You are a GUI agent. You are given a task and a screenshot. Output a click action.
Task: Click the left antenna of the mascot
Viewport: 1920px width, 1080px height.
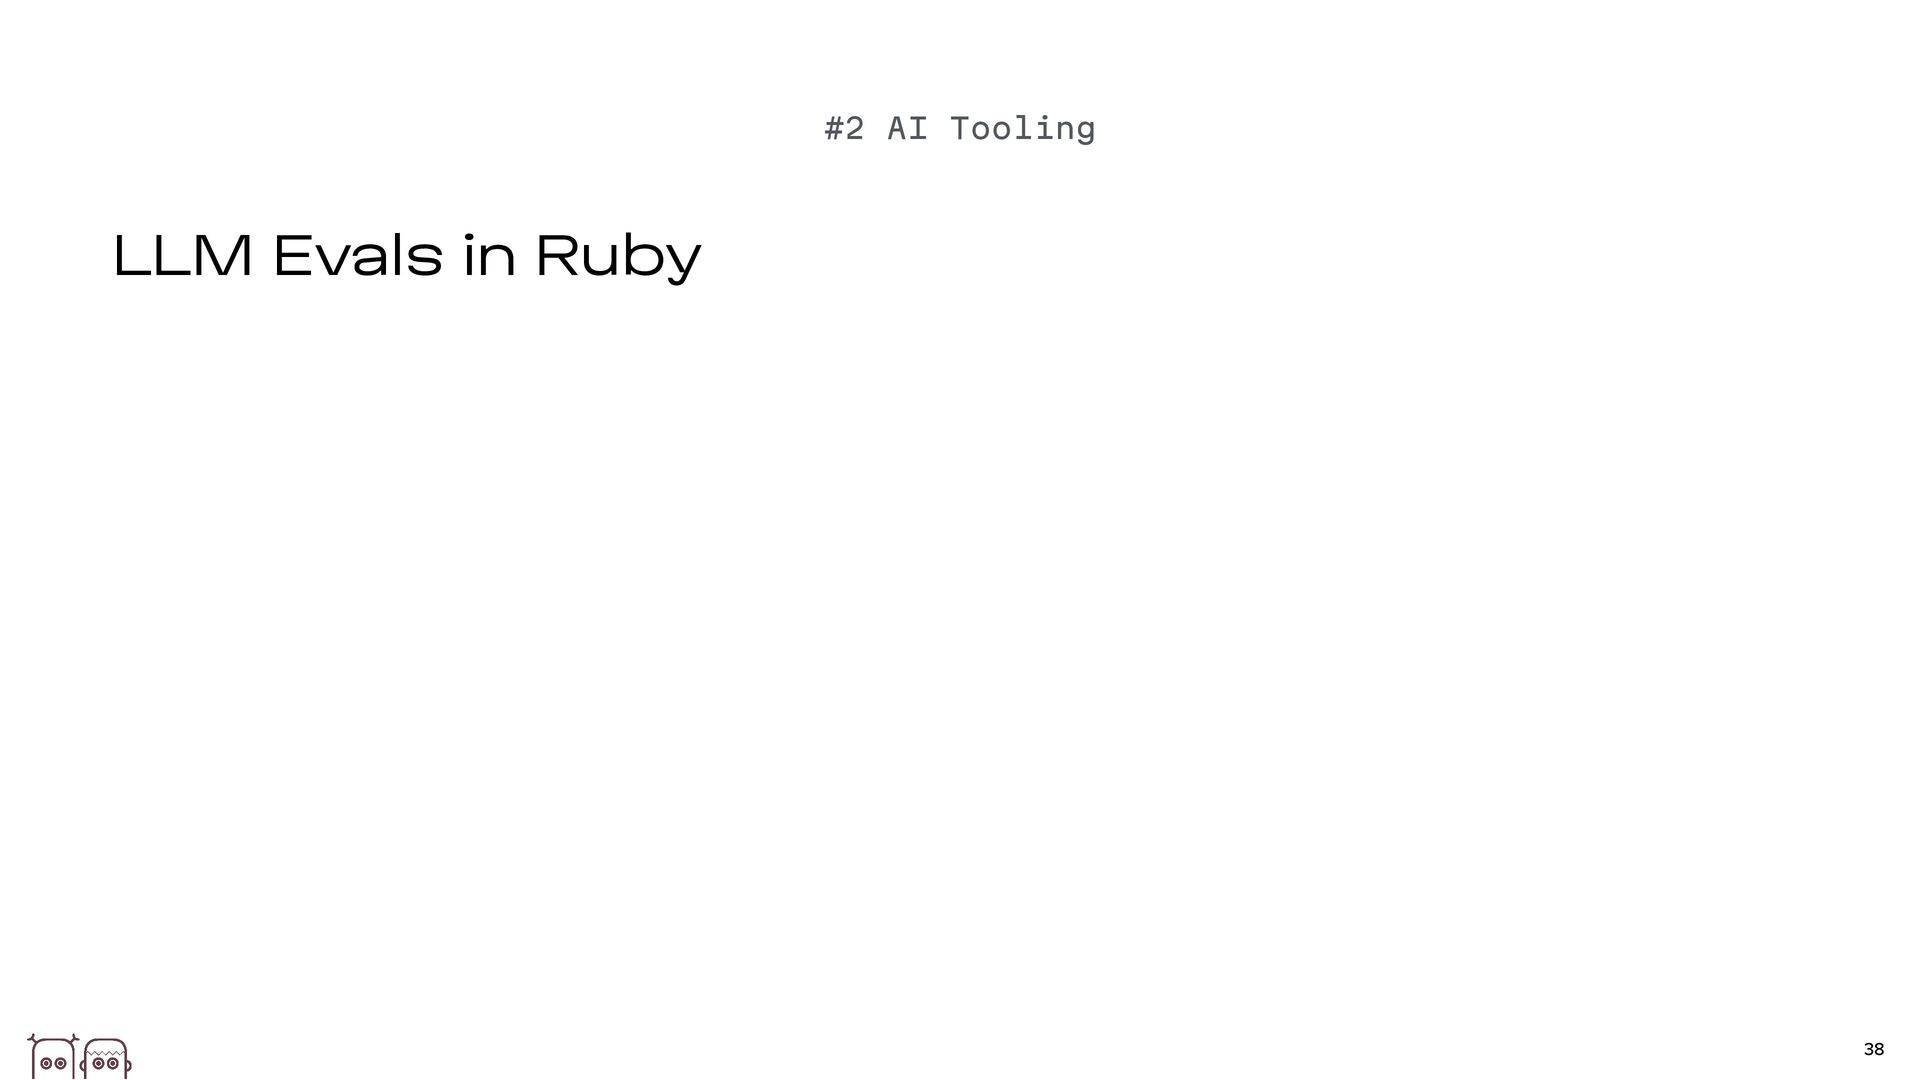click(x=32, y=1039)
